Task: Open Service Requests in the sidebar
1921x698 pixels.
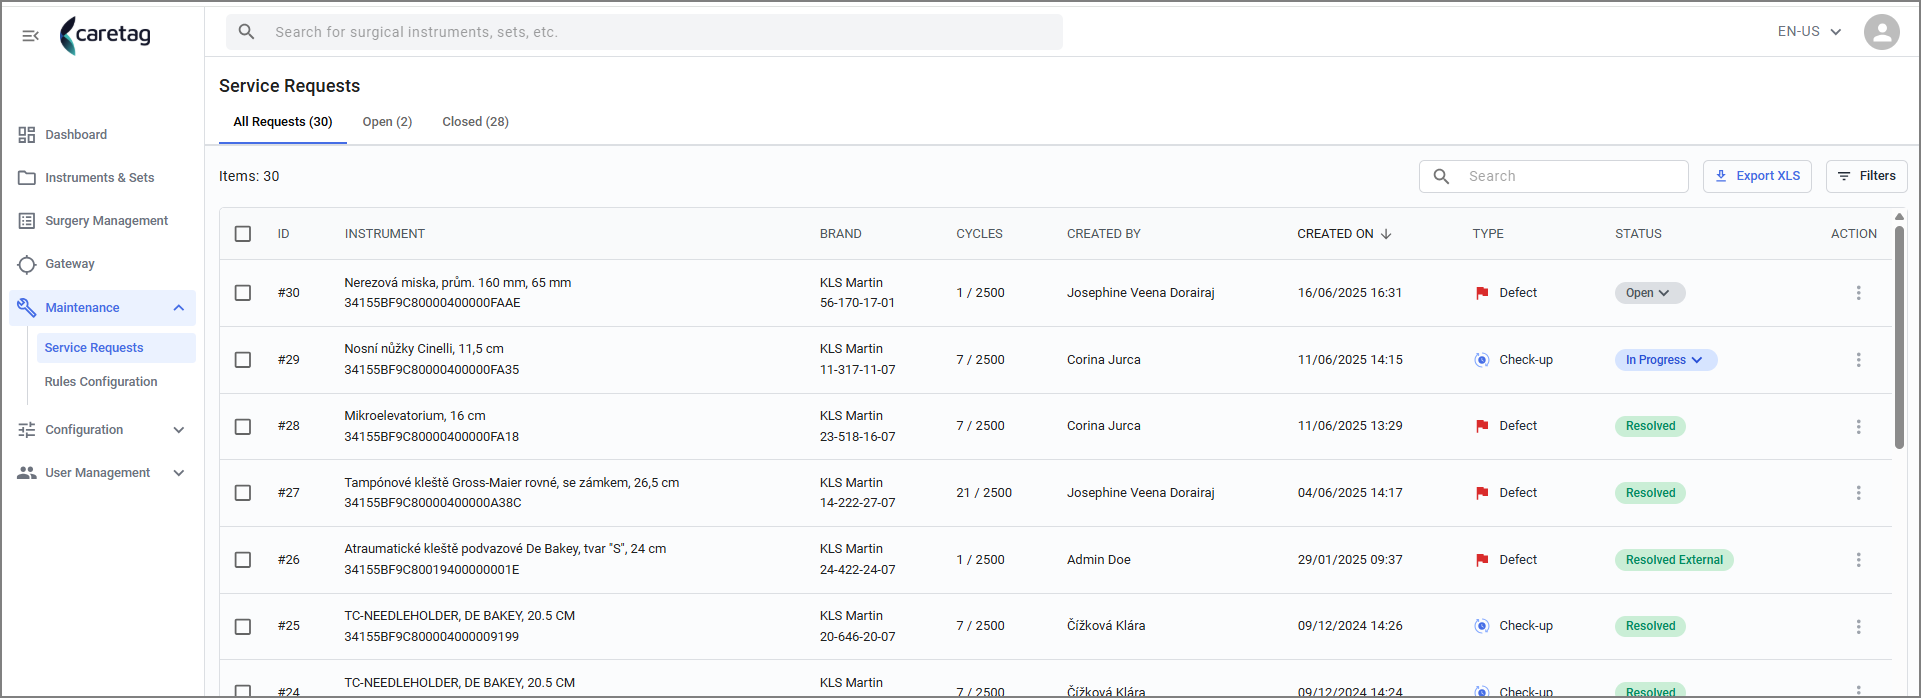Action: pyautogui.click(x=116, y=348)
